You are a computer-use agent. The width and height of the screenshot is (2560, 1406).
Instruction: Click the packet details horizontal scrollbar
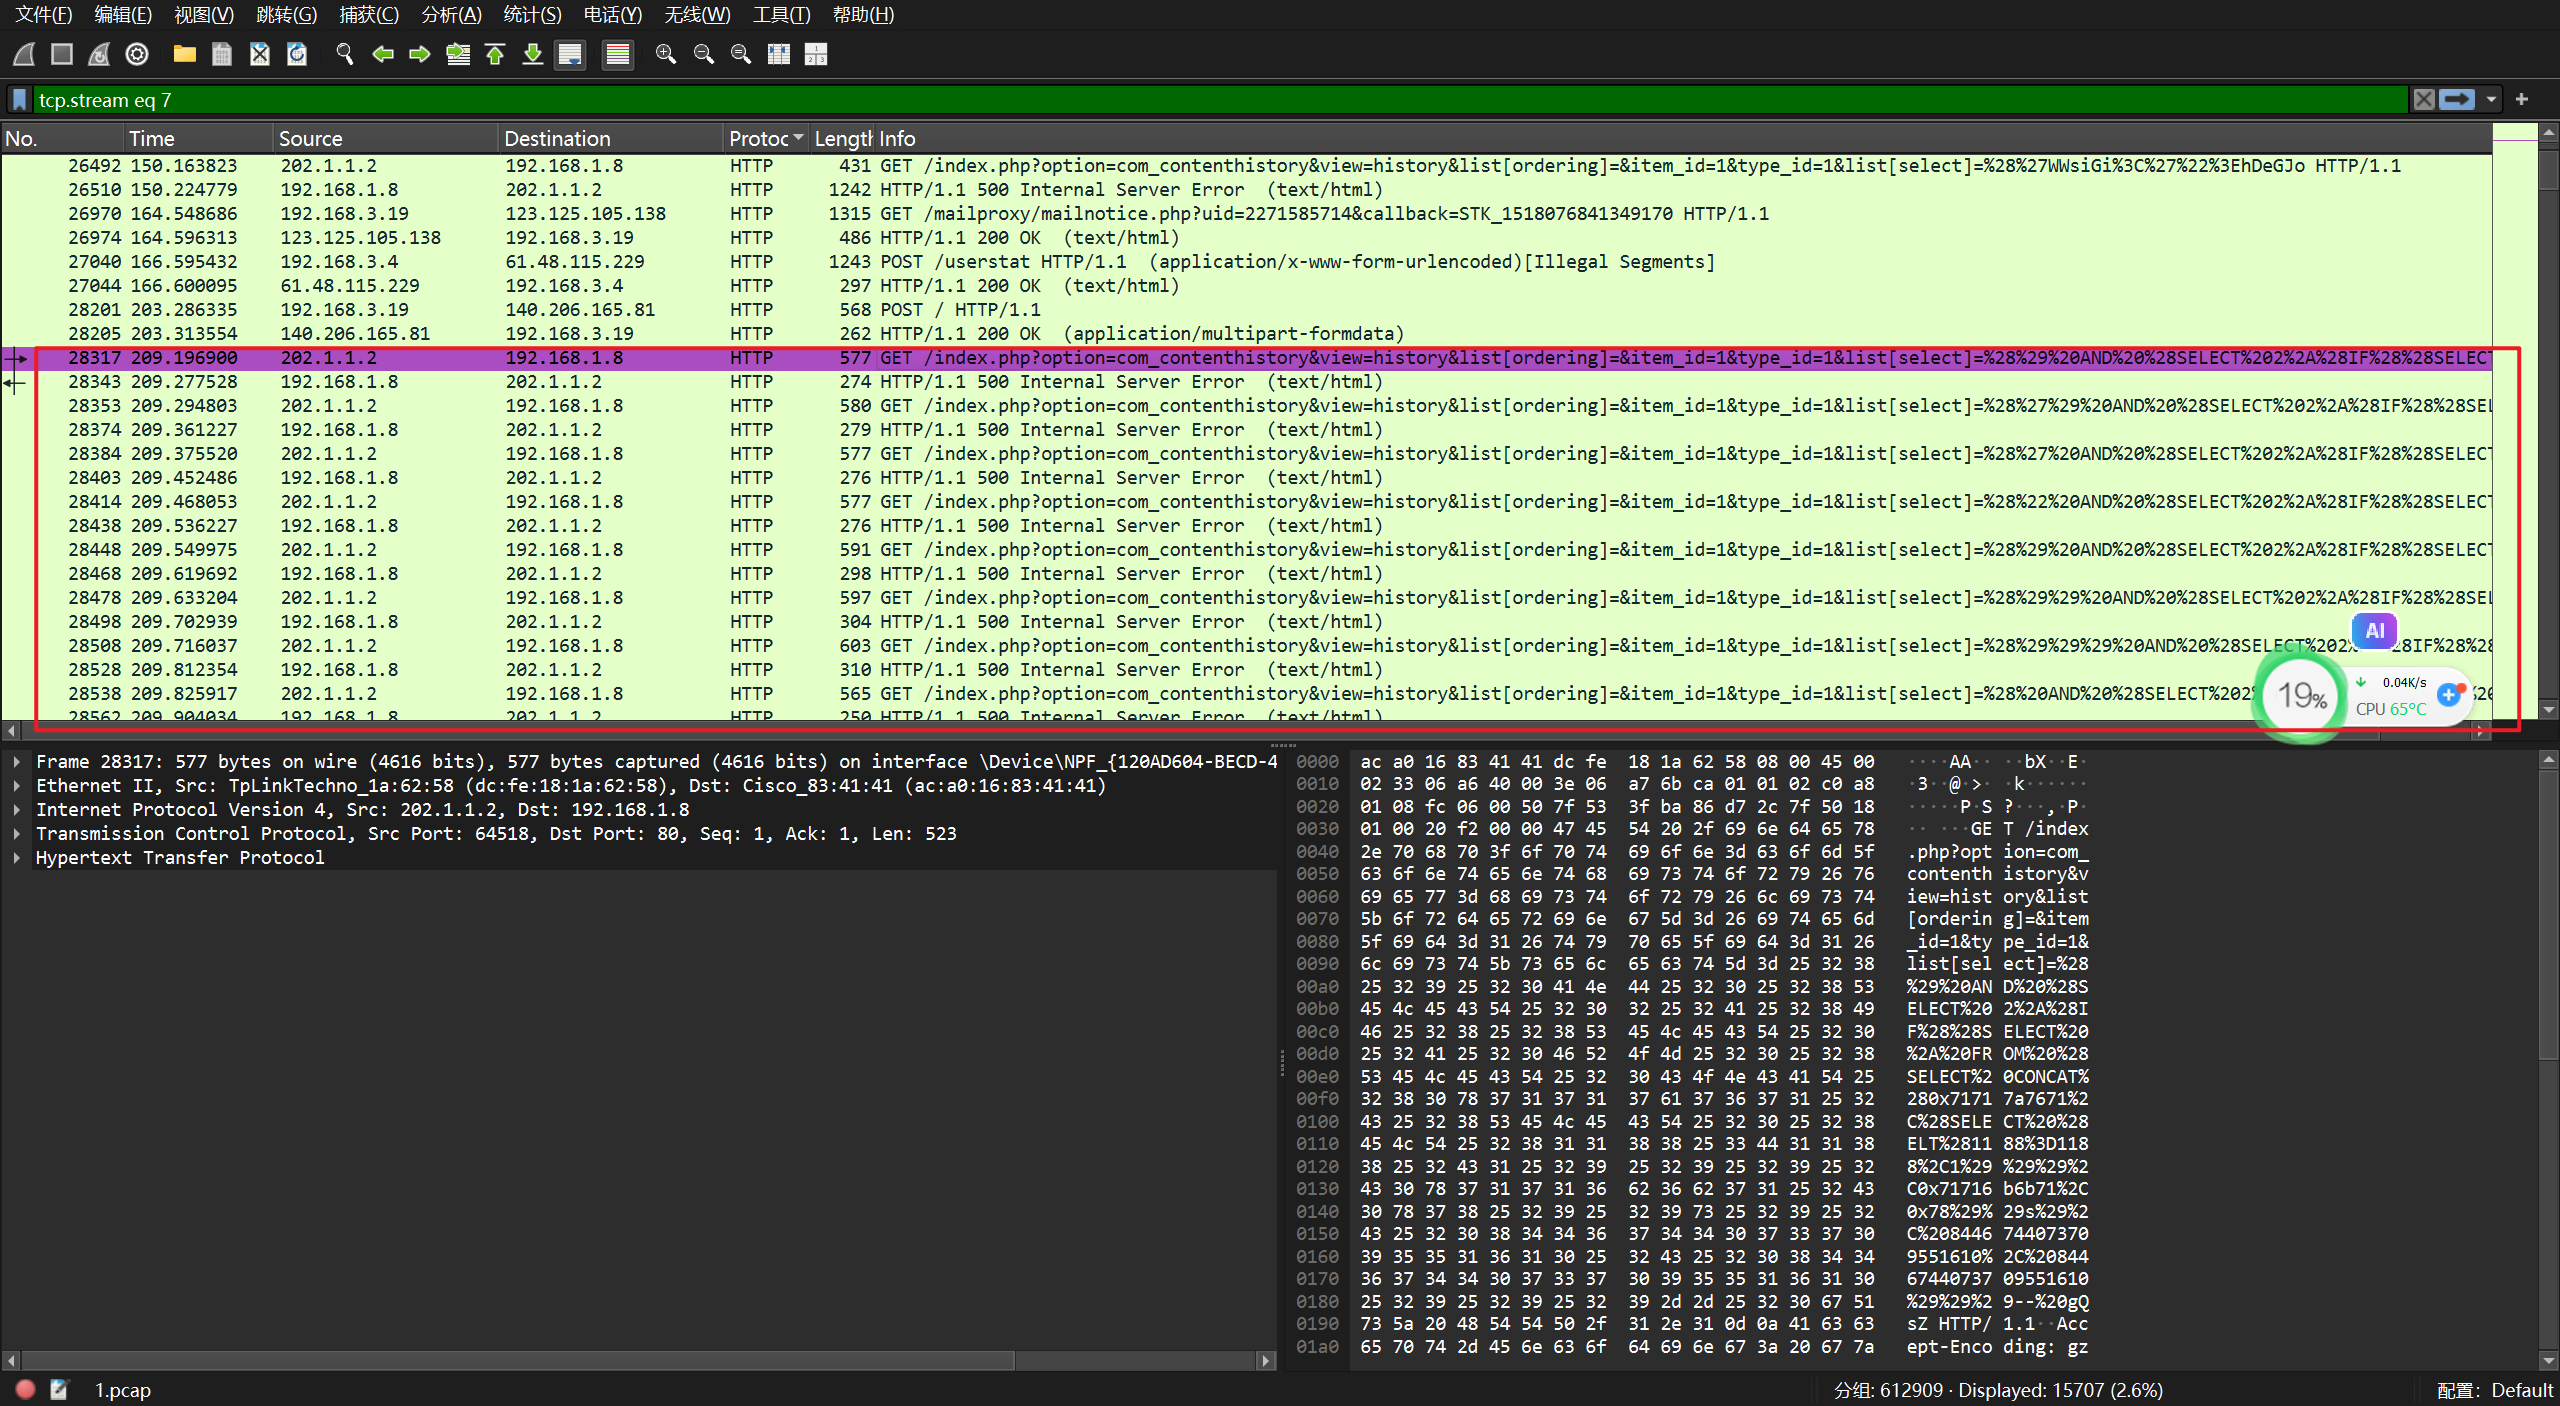(520, 1361)
